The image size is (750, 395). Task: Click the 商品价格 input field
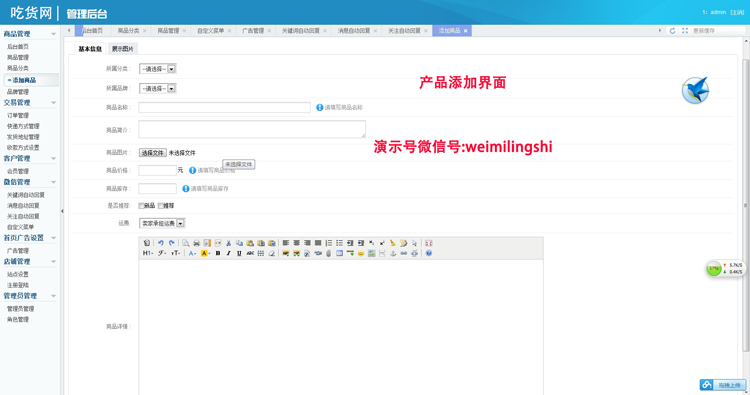[157, 170]
